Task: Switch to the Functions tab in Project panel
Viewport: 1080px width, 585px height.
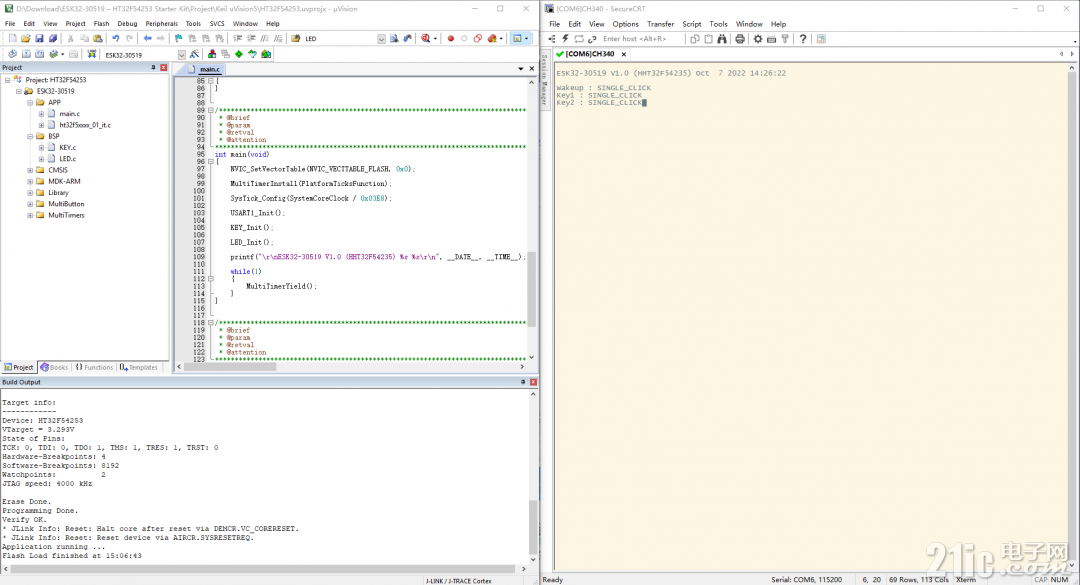Action: click(x=94, y=367)
